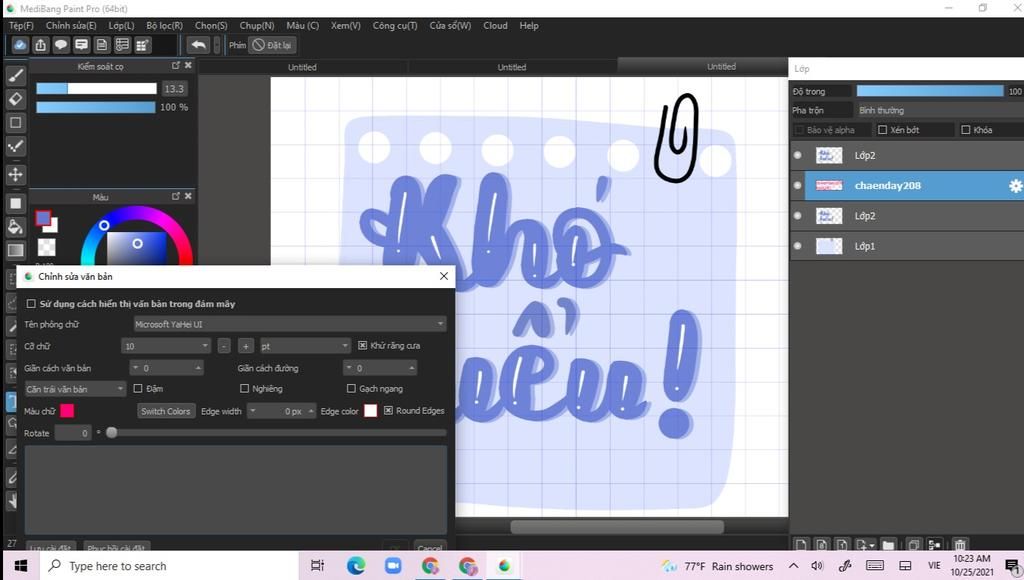1024x580 pixels.
Task: Toggle the Round Edges checkbox
Action: pyautogui.click(x=389, y=411)
